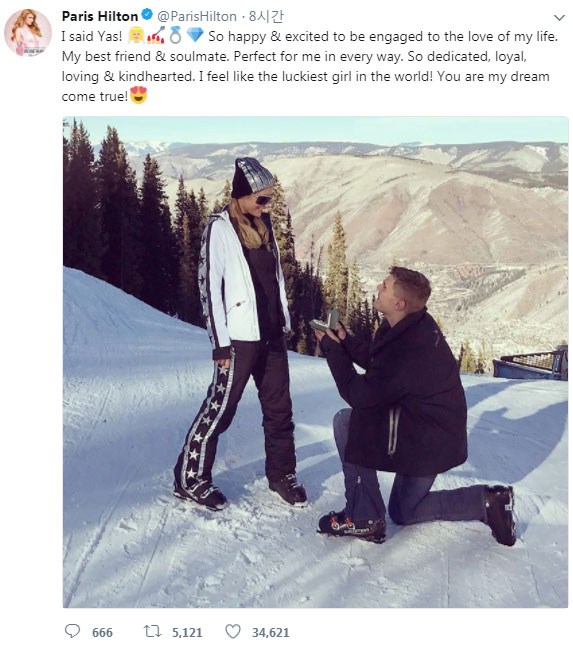Click the 666 replies count

(102, 632)
